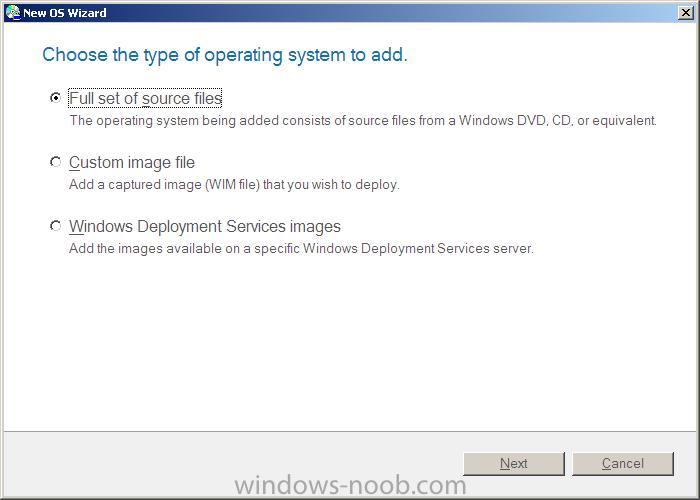Select the Full set of source files radio button

(x=55, y=97)
